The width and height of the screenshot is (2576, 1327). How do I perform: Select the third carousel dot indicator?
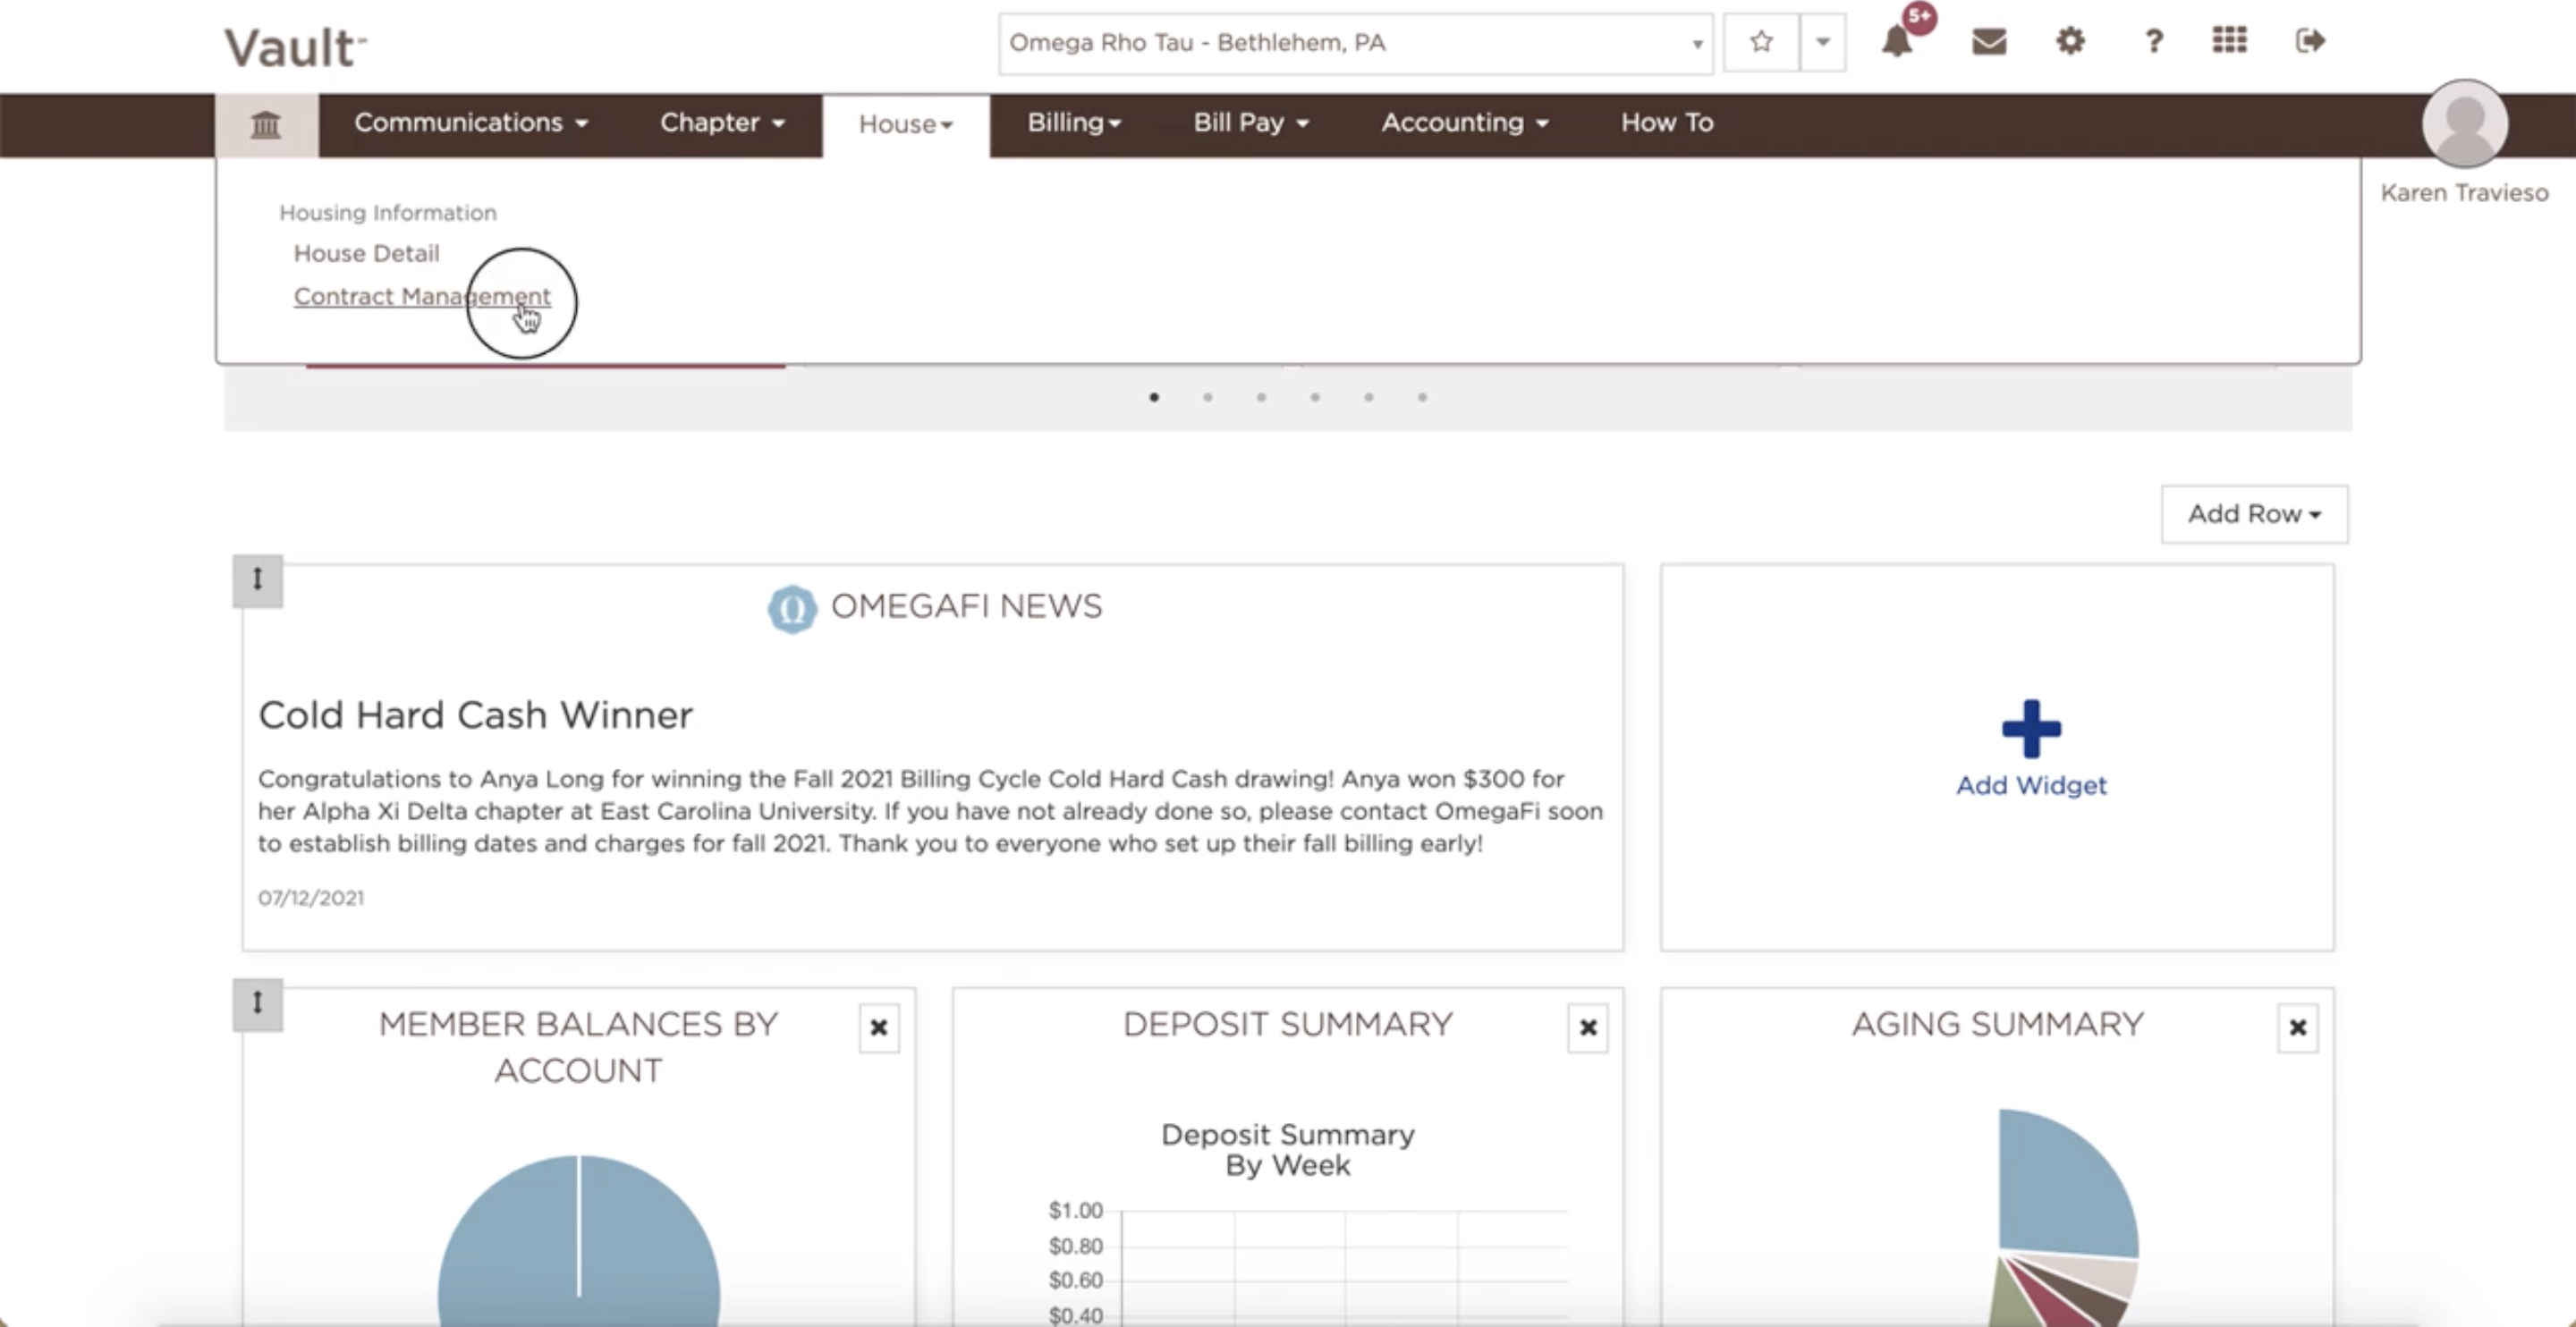pos(1261,397)
